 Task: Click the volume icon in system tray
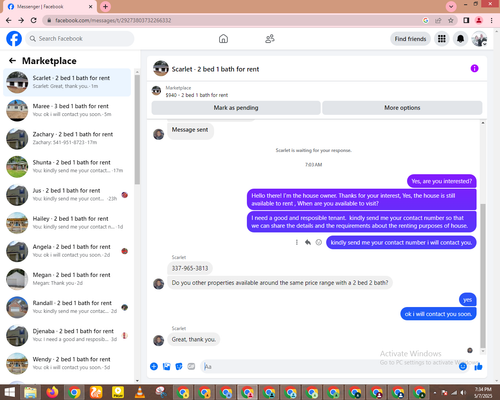pos(463,393)
